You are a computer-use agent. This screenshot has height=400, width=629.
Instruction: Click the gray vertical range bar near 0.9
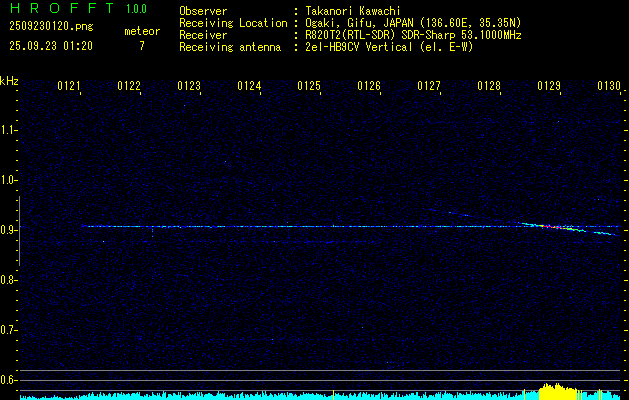(19, 231)
